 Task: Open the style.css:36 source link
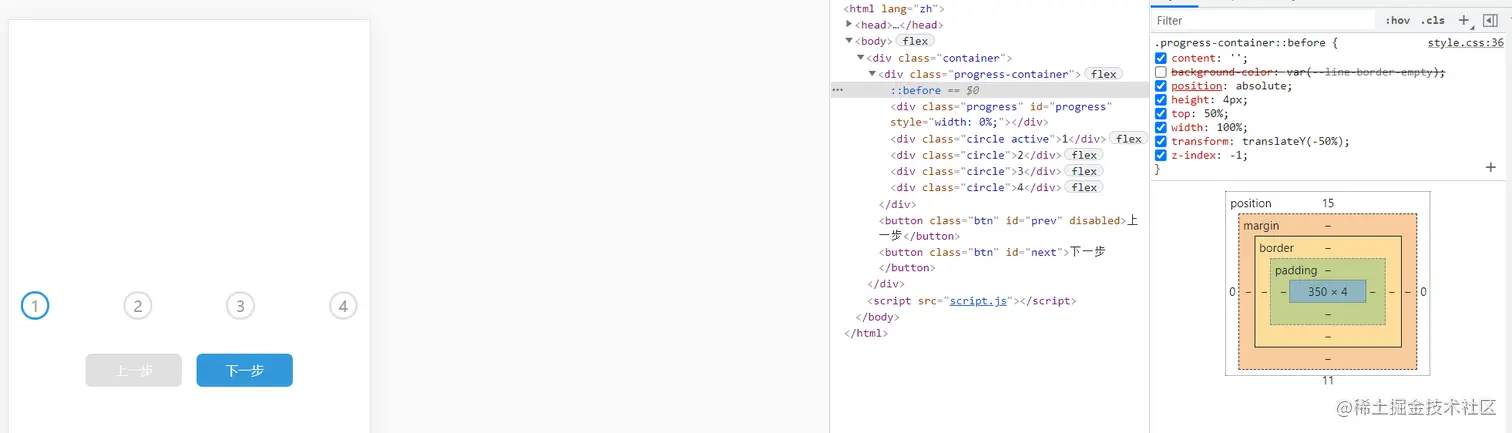[x=1465, y=43]
